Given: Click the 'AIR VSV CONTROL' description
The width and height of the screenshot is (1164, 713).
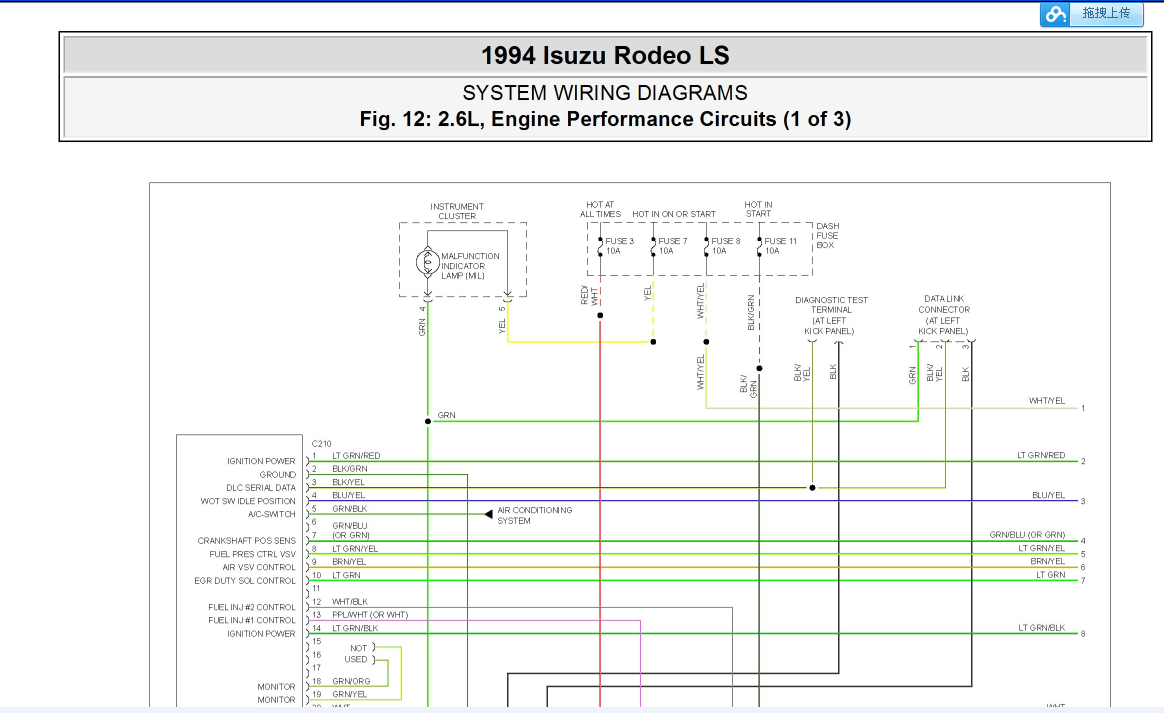Looking at the screenshot, I should (259, 567).
